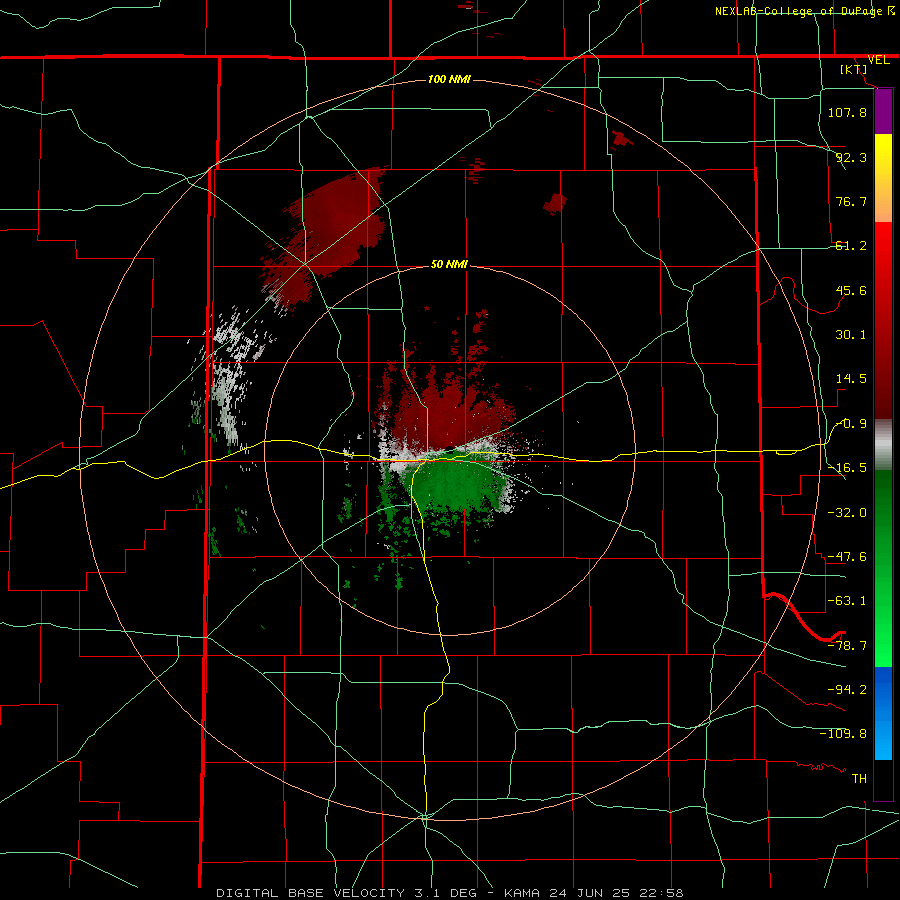Pick the purple segment of the color bar

[883, 111]
